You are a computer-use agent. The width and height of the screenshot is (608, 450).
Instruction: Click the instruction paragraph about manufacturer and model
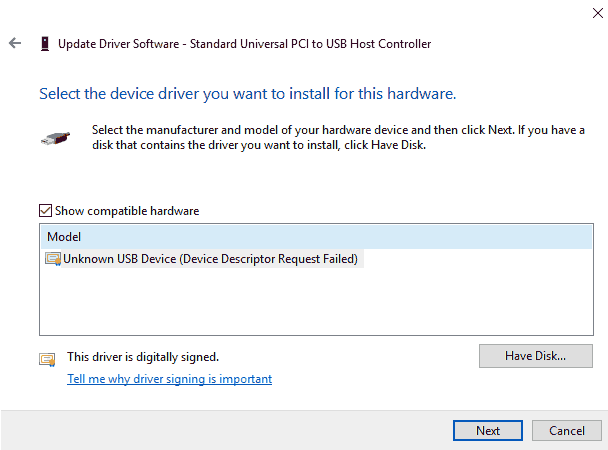[x=338, y=137]
